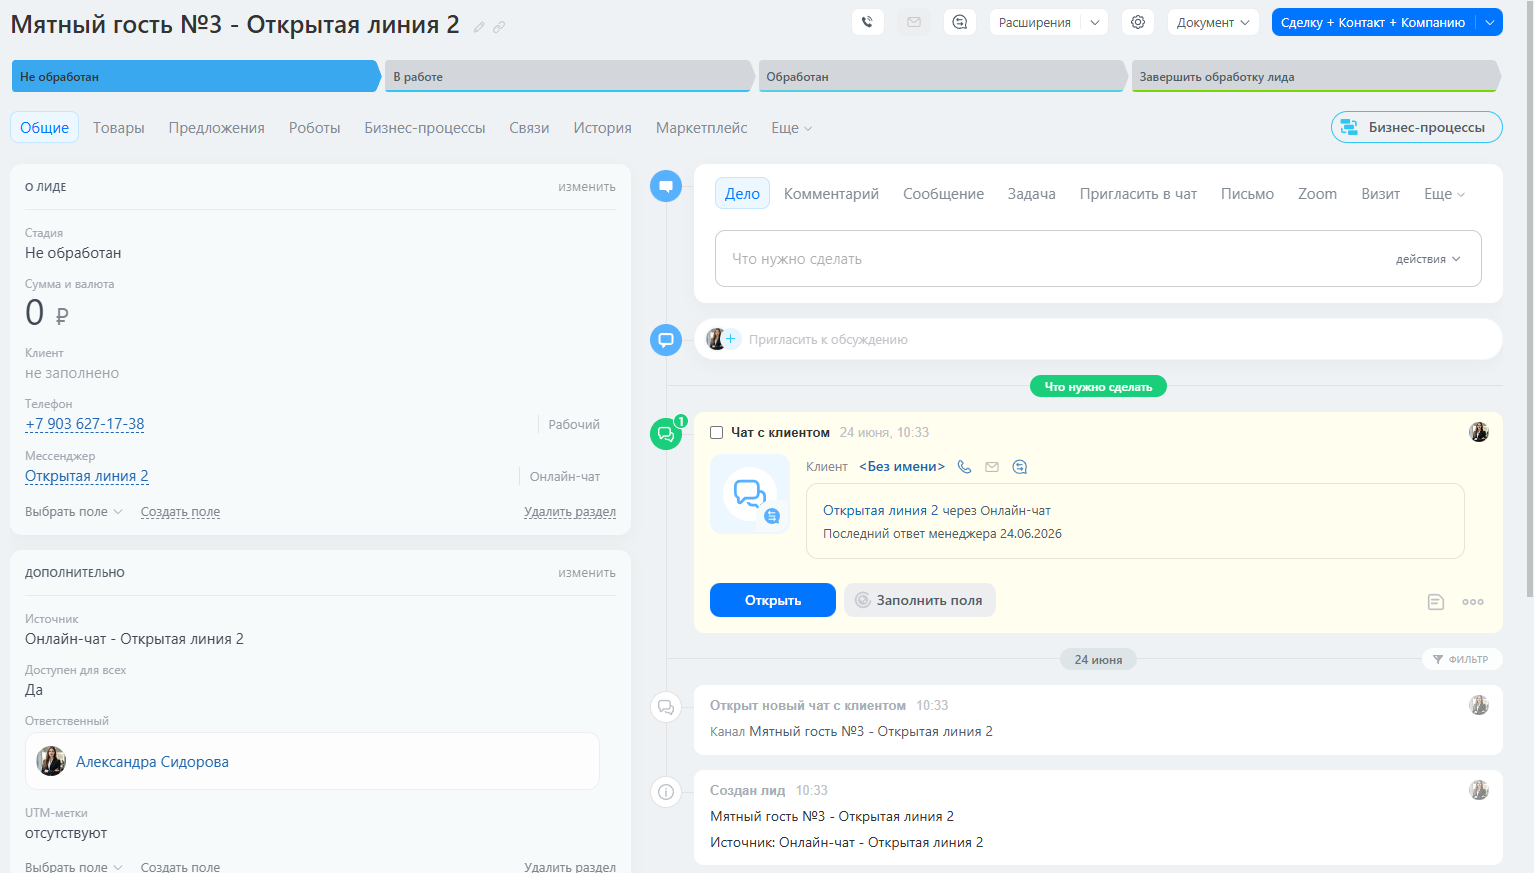
Task: Open the chat icon in top toolbar
Action: tap(960, 22)
